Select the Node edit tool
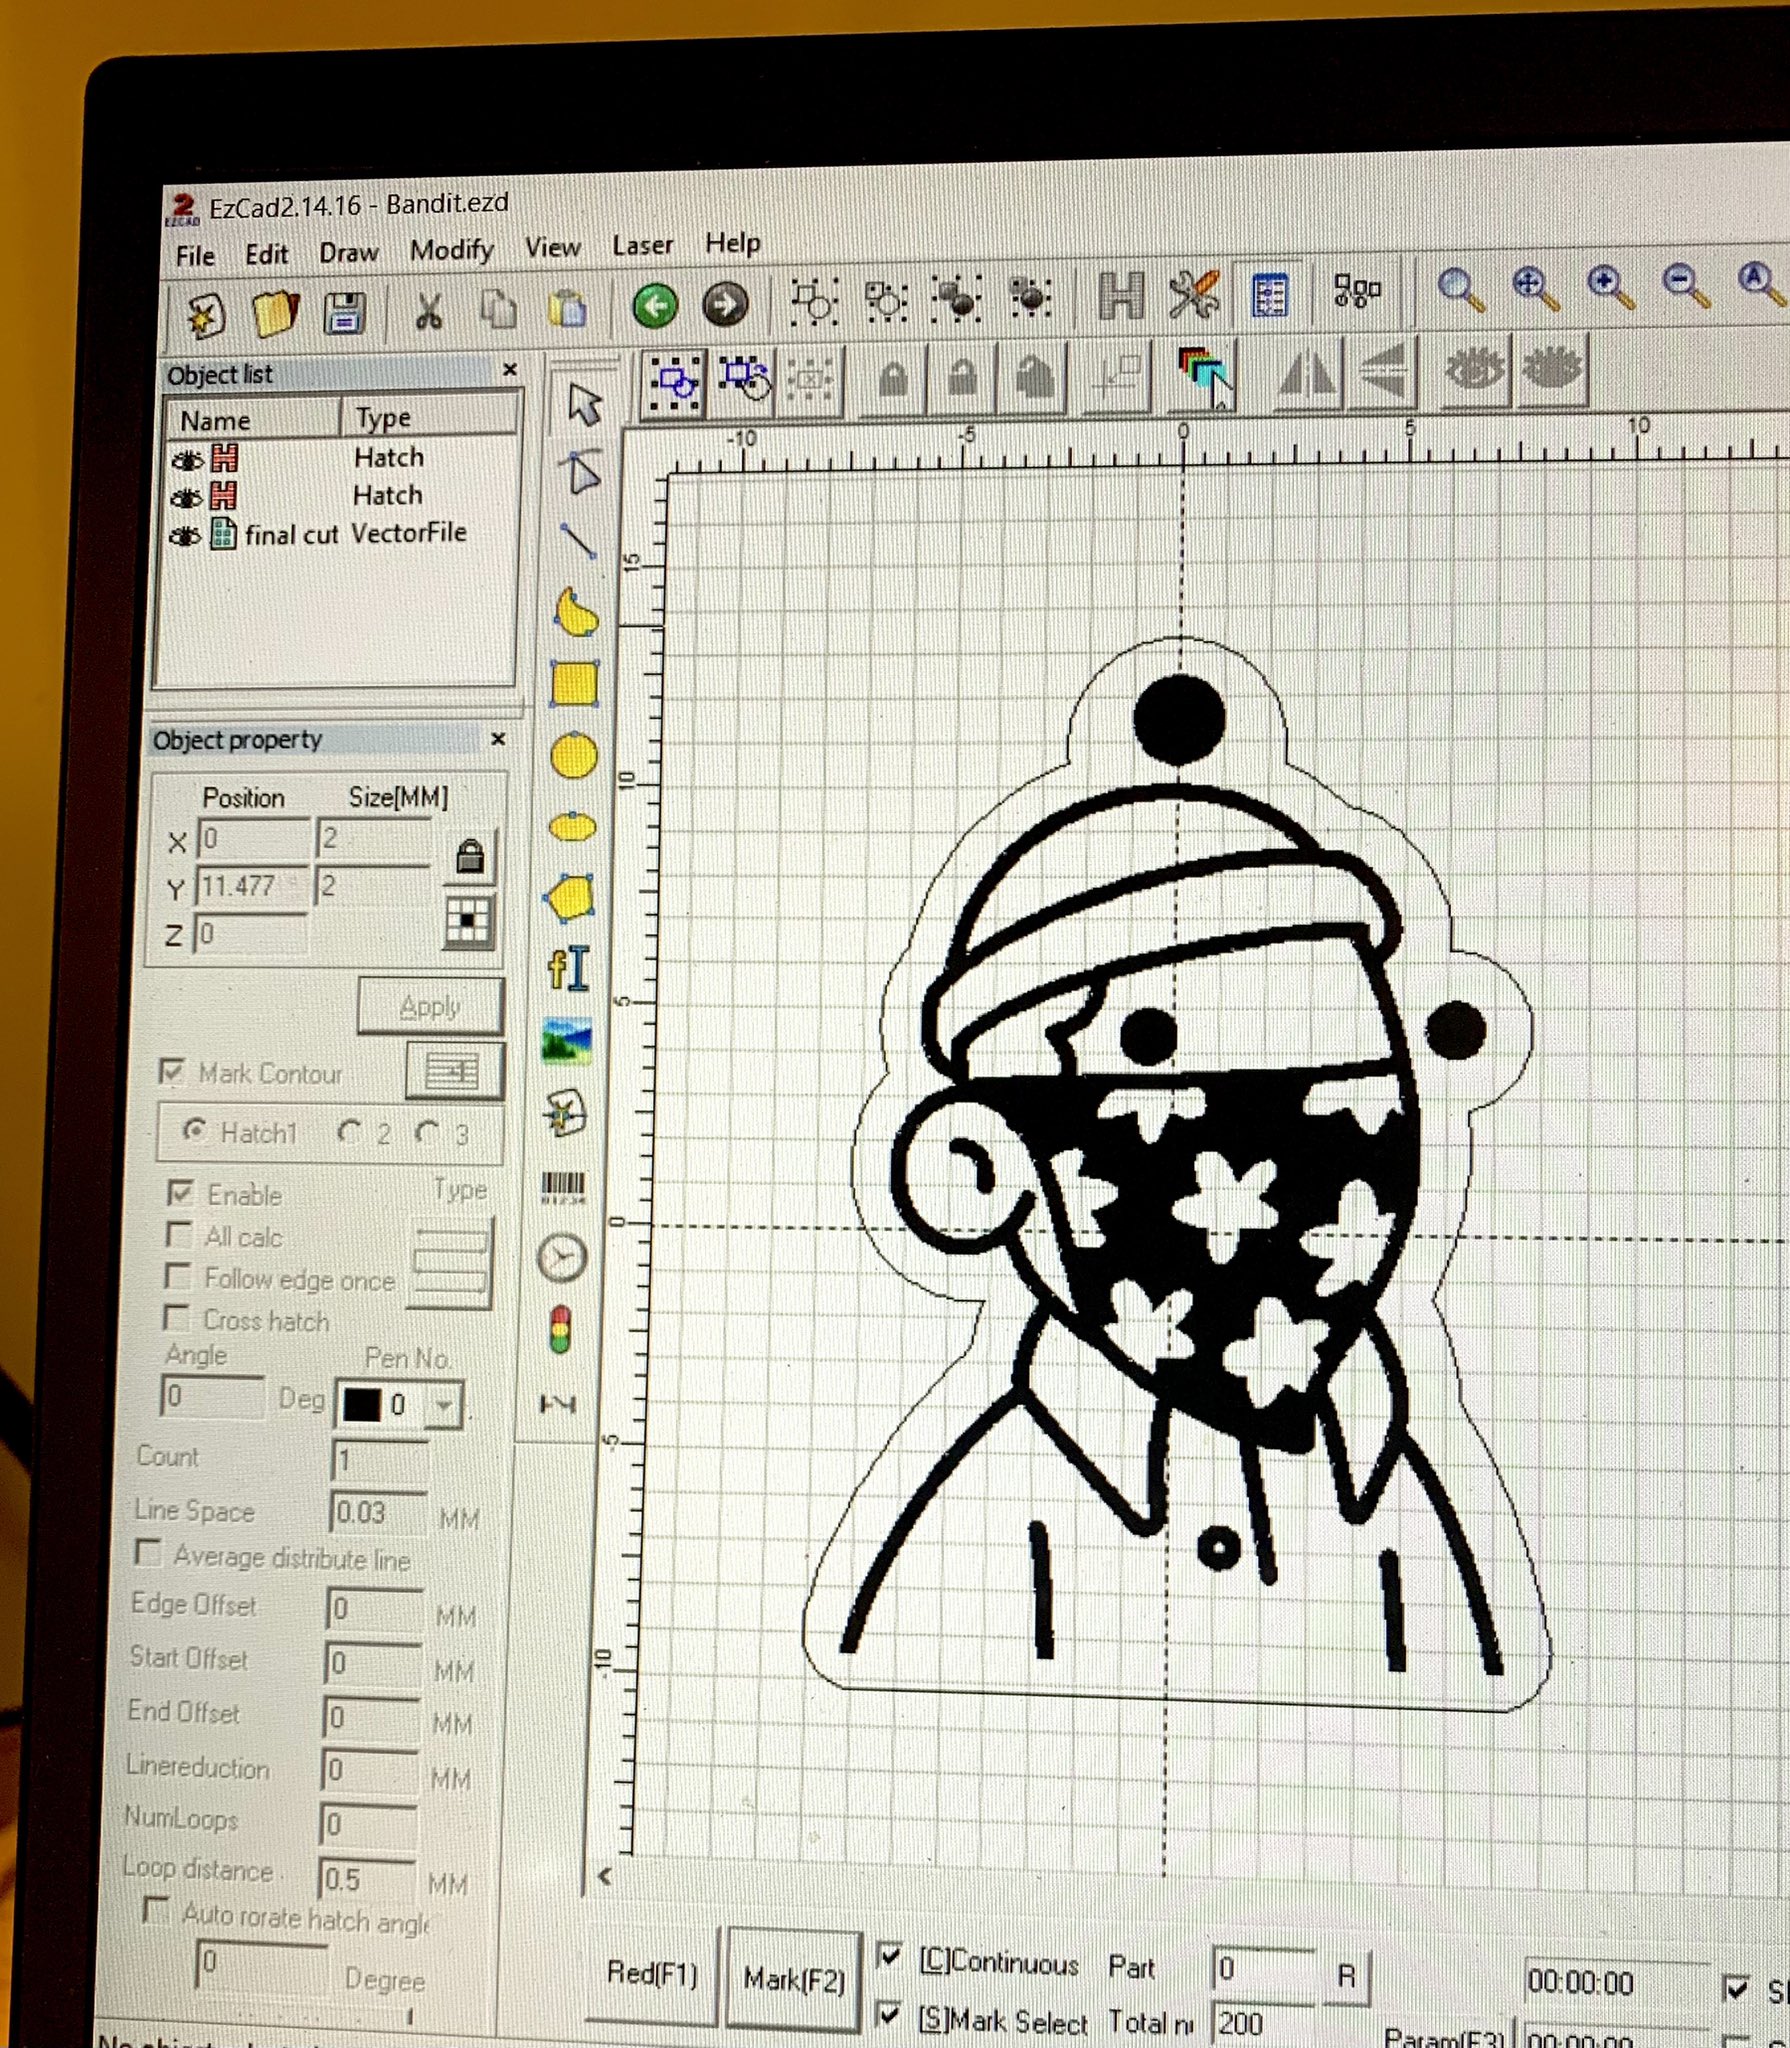This screenshot has width=1790, height=2048. (x=582, y=472)
